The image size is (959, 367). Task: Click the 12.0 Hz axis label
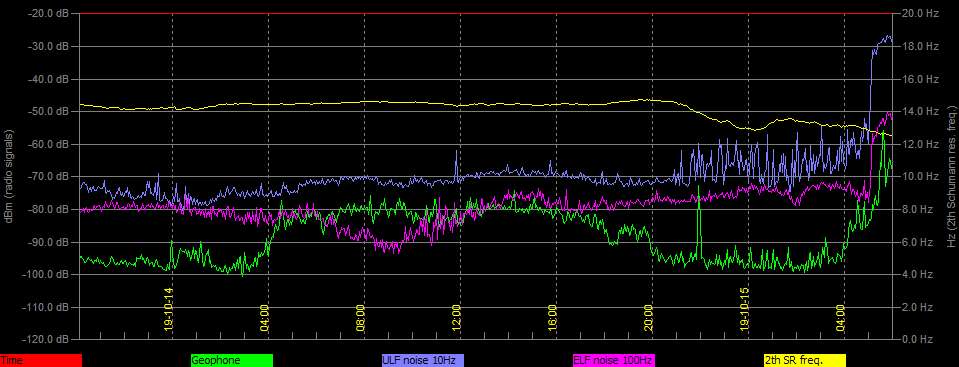click(x=919, y=144)
